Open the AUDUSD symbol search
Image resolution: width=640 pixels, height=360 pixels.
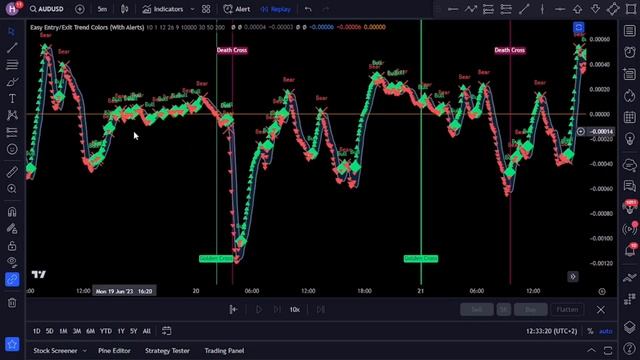coord(47,9)
